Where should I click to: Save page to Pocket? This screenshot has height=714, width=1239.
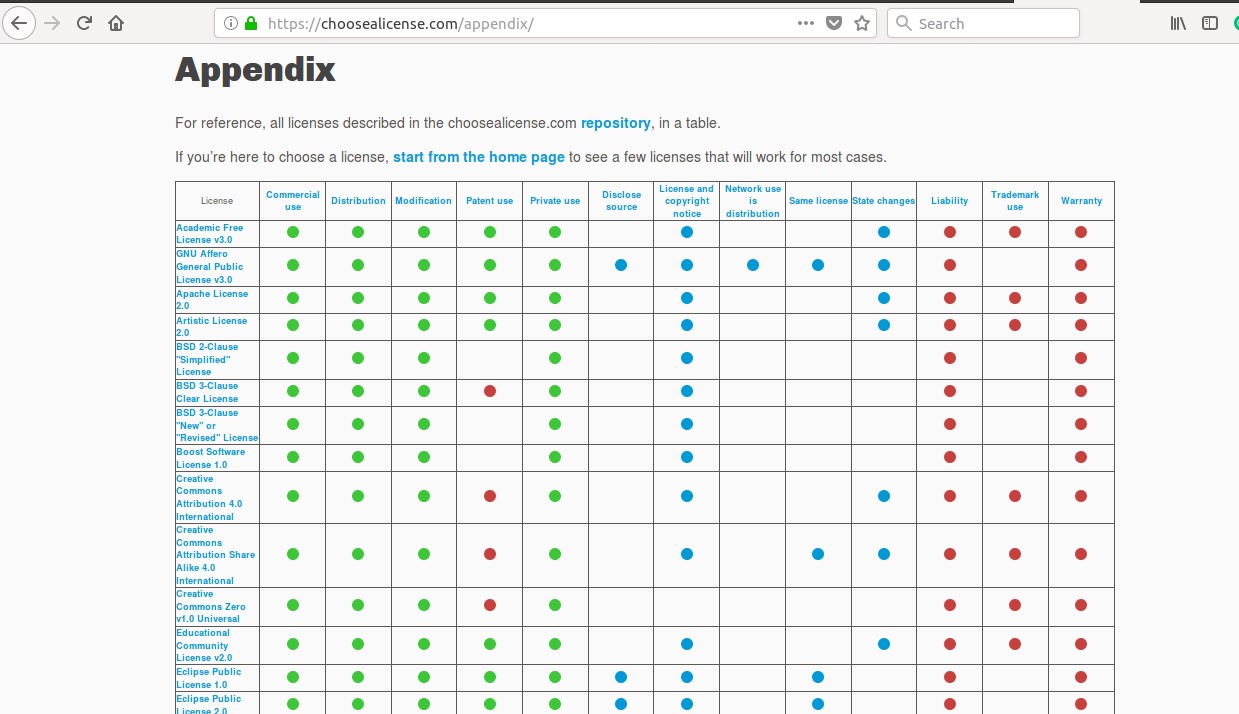coord(834,23)
